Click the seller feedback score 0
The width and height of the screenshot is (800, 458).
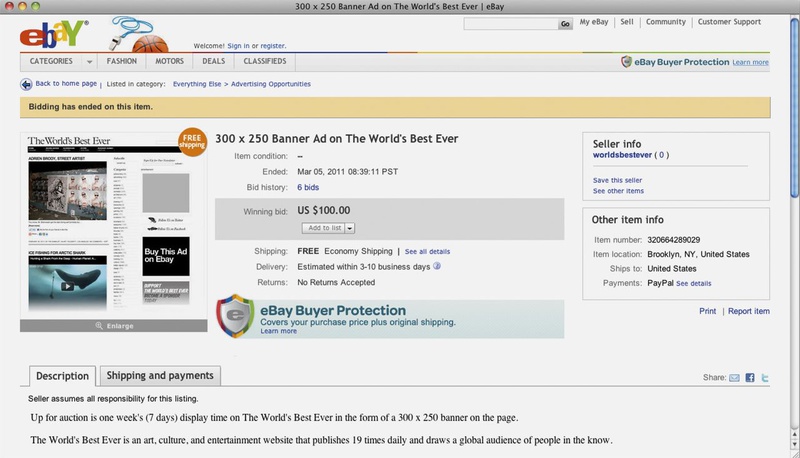(x=662, y=155)
